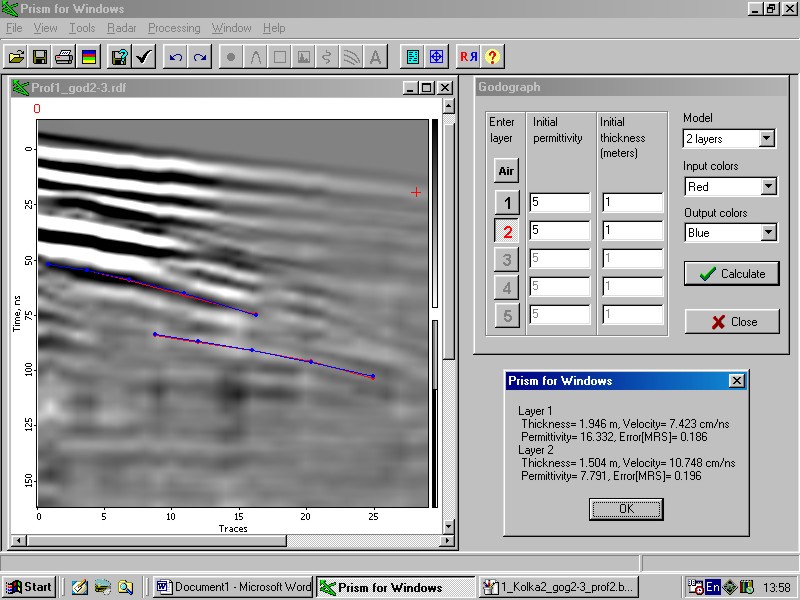Open the Model dropdown showing 2 layers
The height and width of the screenshot is (600, 800).
coord(729,139)
